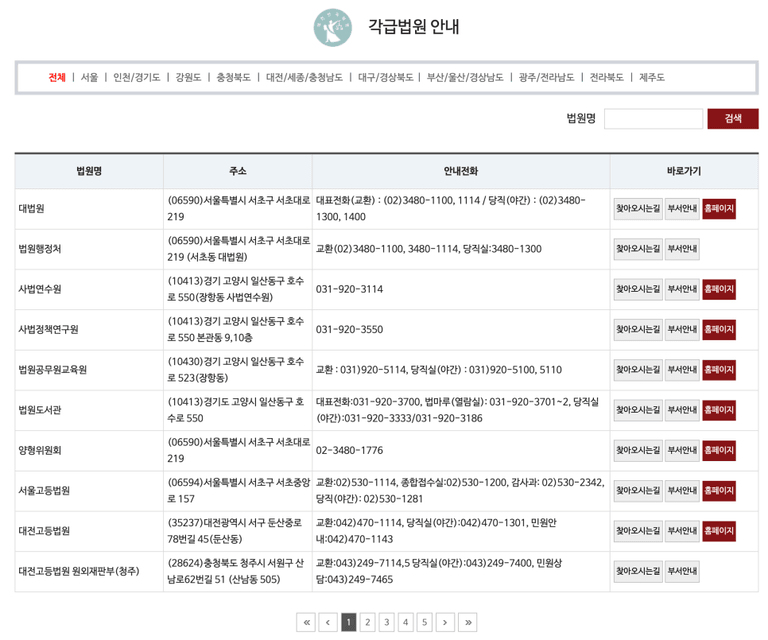Select the 서울 region tab
This screenshot has height=640, width=768.
[90, 77]
